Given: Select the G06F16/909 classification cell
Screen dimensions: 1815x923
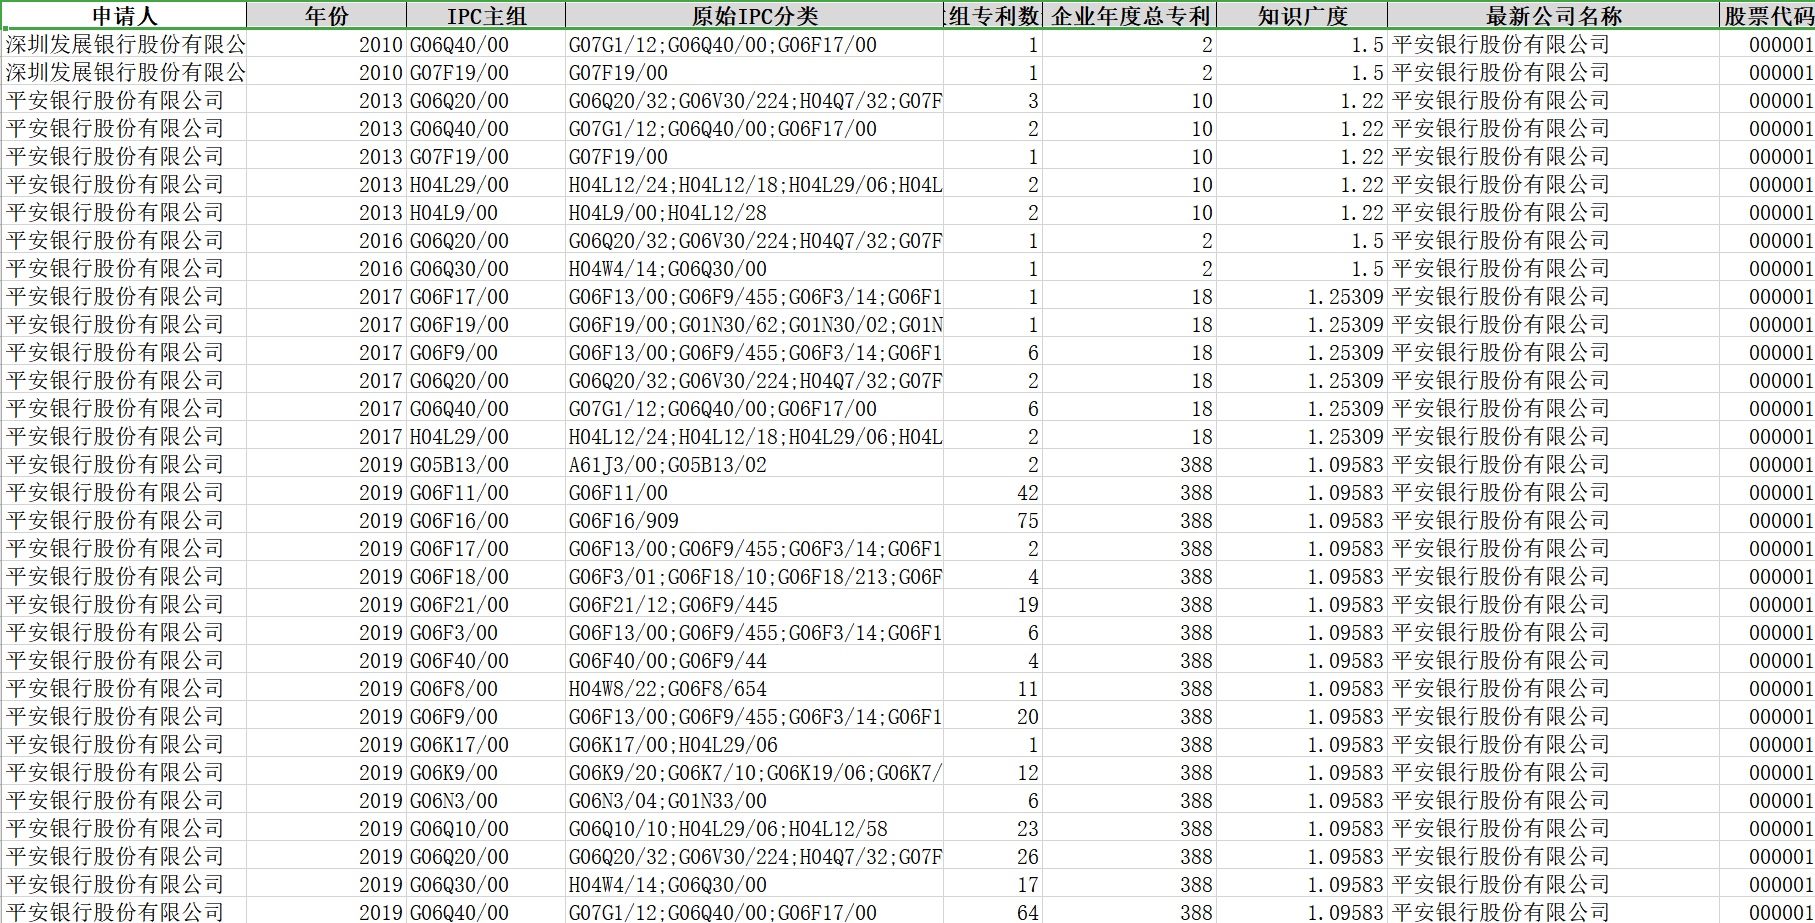Looking at the screenshot, I should tap(624, 521).
